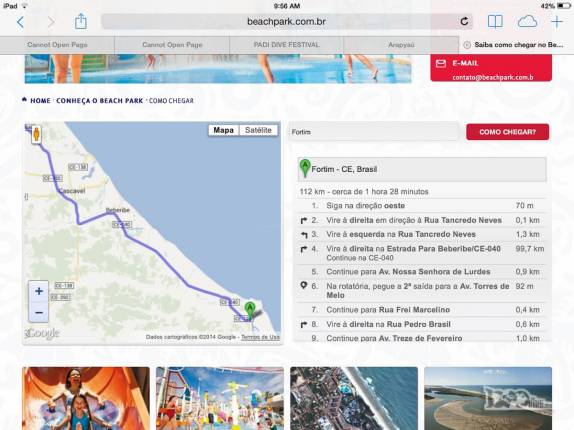Screen dimensions: 574x430
Task: Click the home icon in breadcrumb
Action: 25,100
